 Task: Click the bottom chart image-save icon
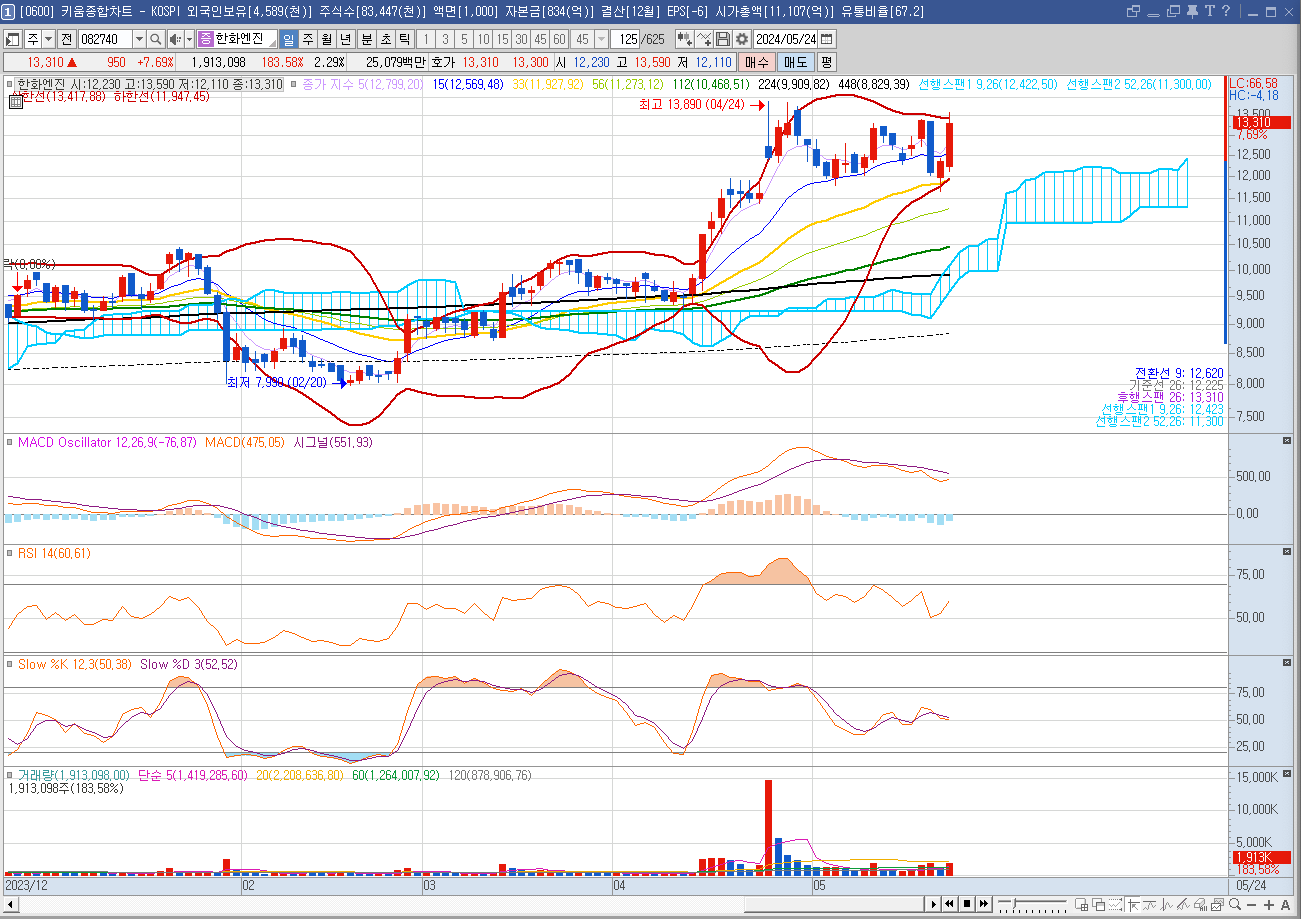1217,904
